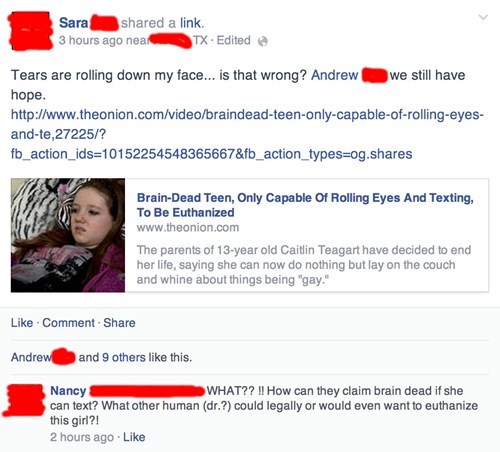Image resolution: width=500 pixels, height=452 pixels.
Task: Open Sara's profile name link
Action: 73,23
